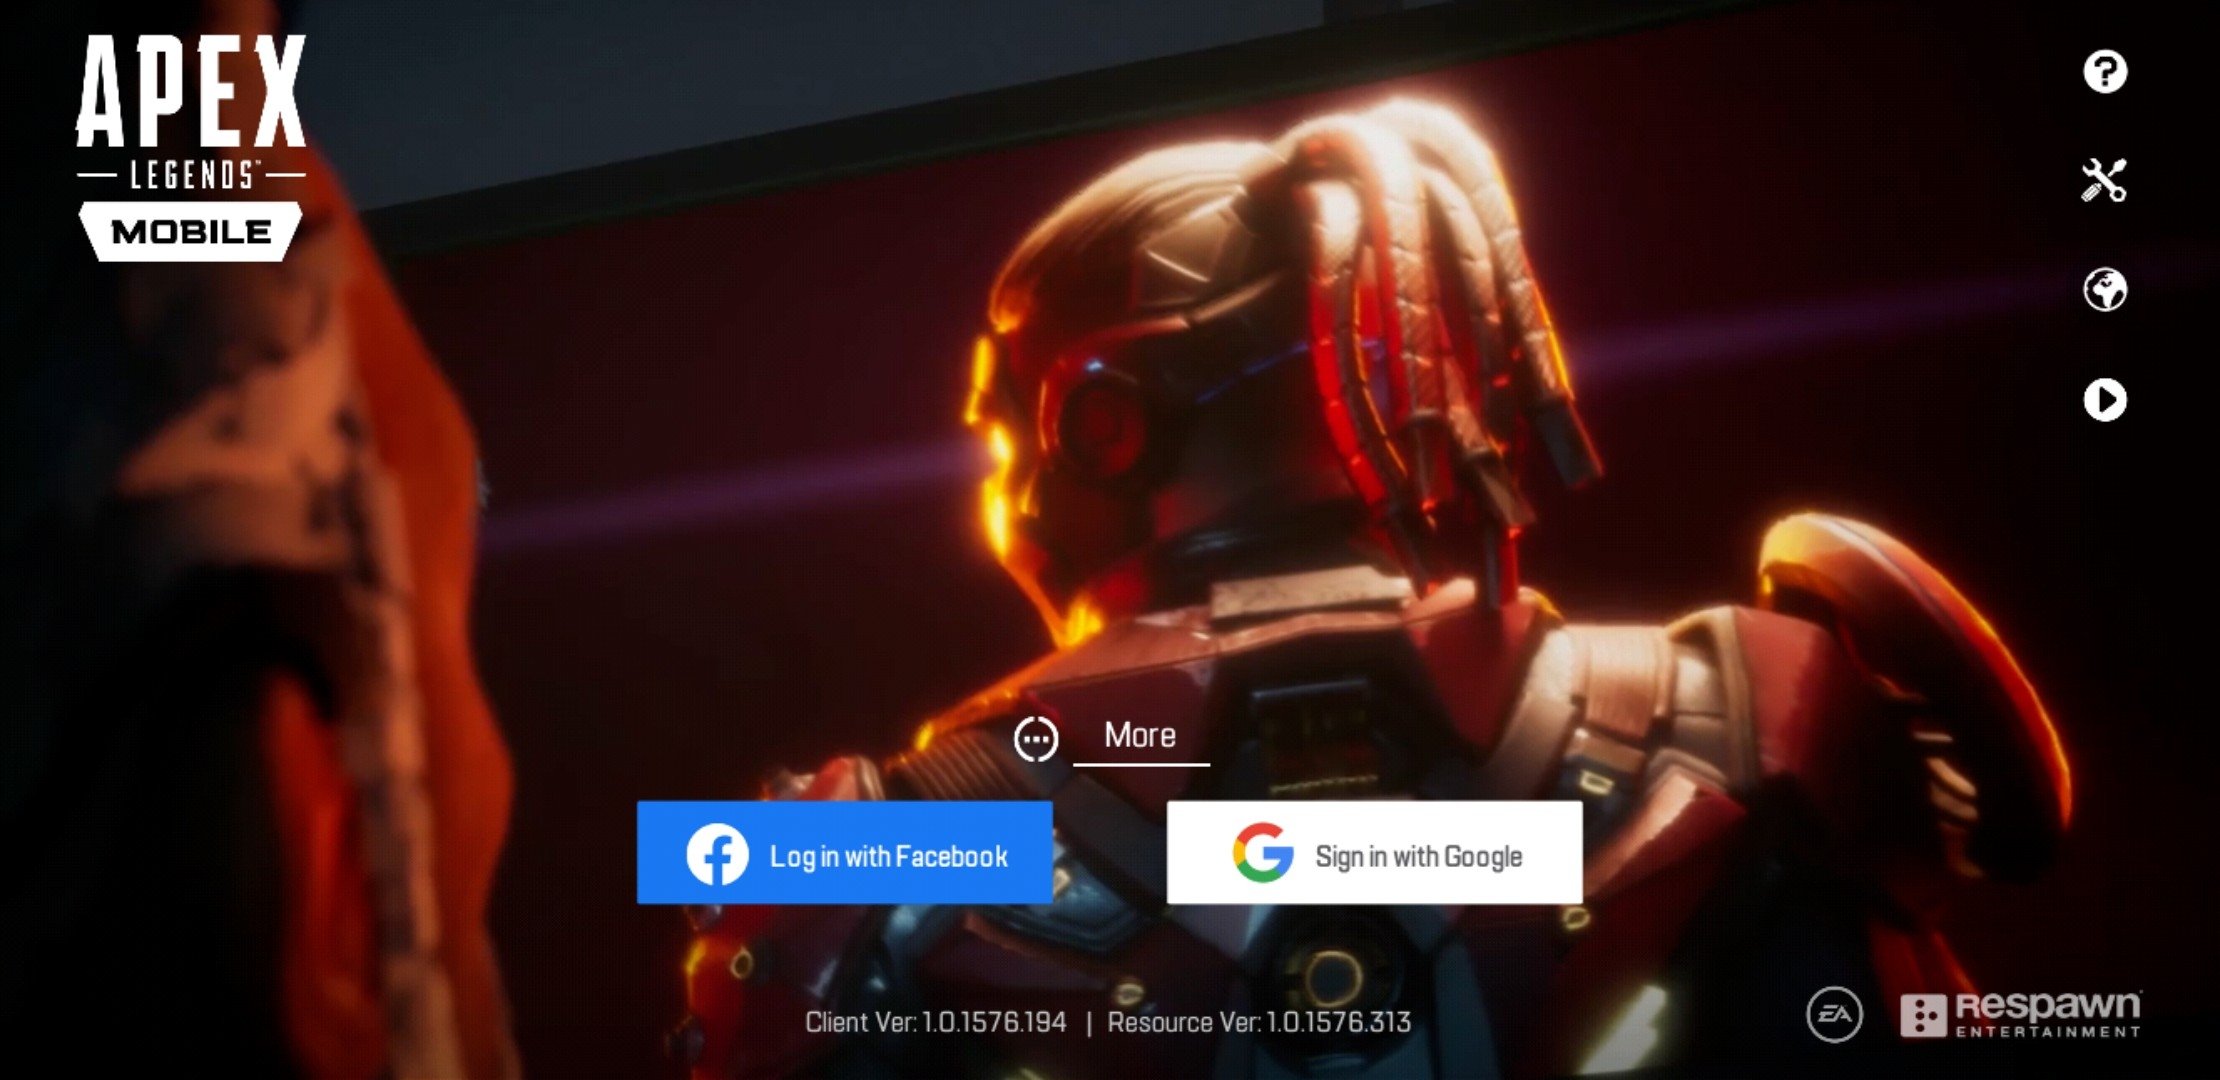
Task: Expand the More login section
Action: pos(1109,736)
